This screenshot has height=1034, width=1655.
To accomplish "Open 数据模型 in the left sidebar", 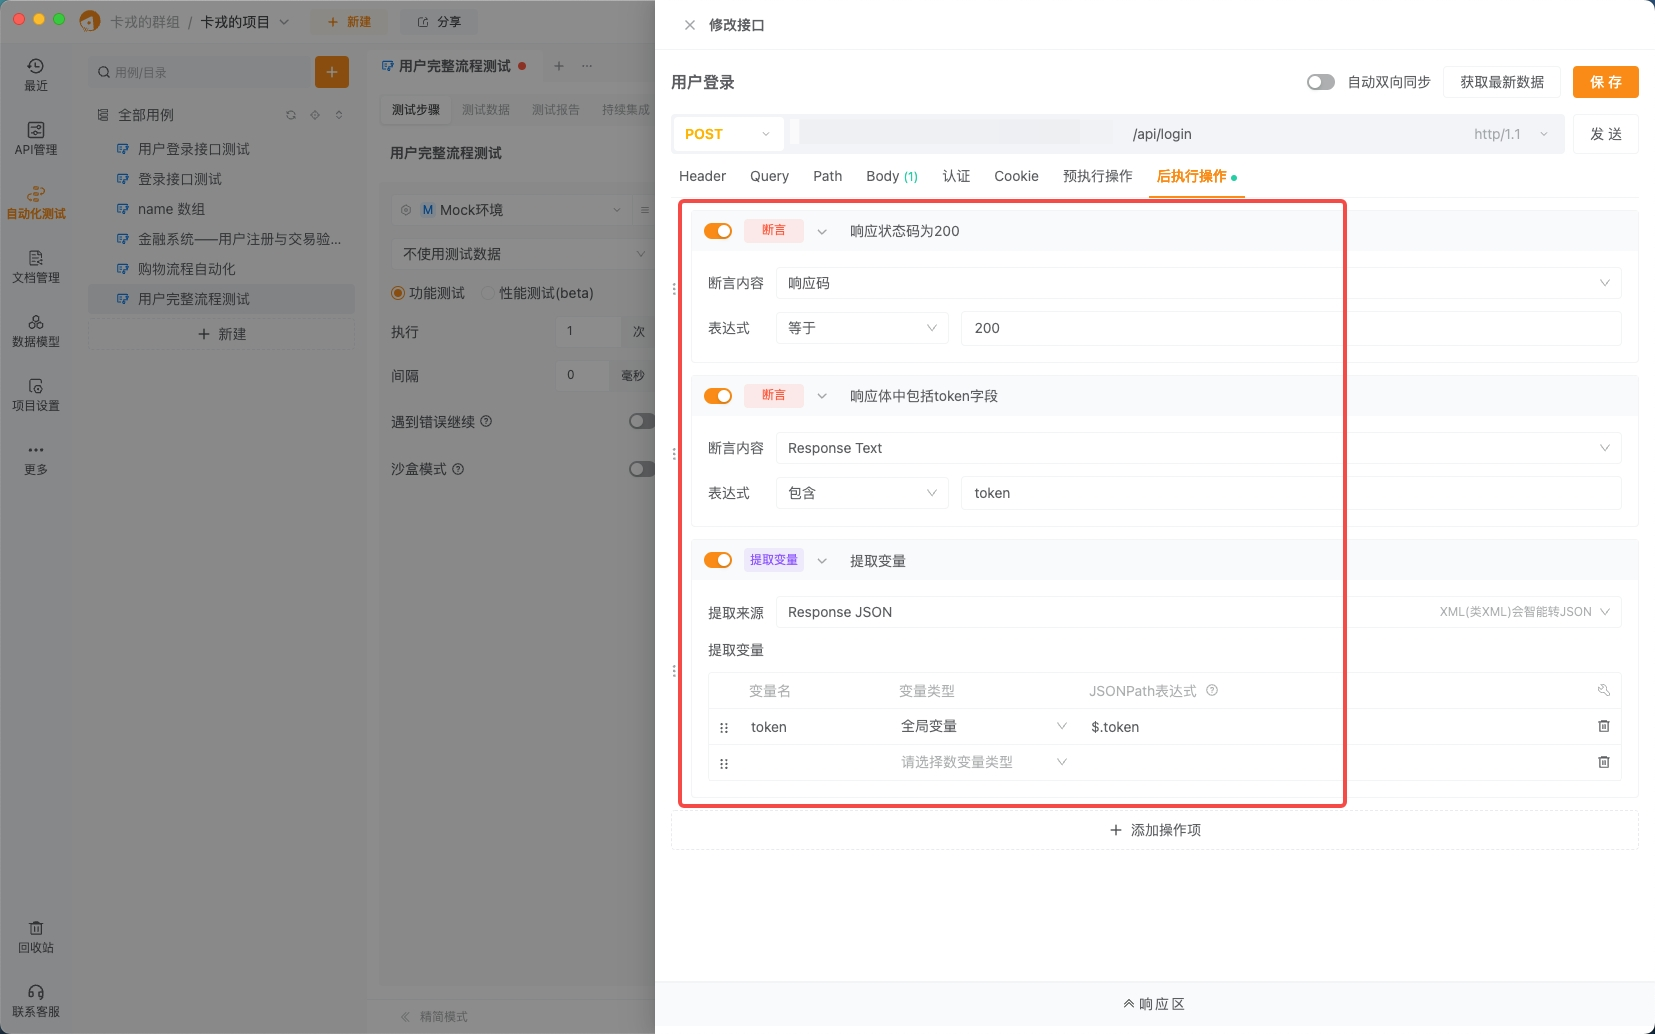I will pyautogui.click(x=36, y=330).
